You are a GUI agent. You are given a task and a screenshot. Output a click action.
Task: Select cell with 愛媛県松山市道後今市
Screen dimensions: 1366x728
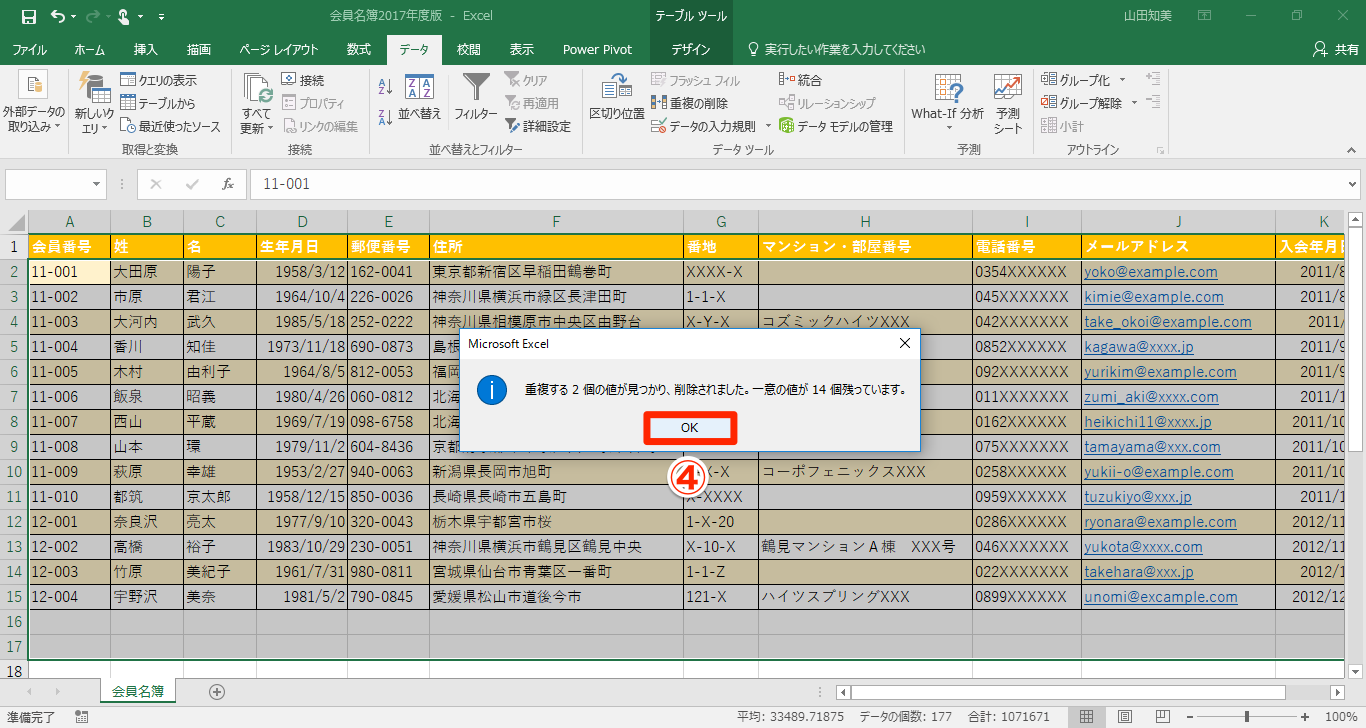click(556, 597)
